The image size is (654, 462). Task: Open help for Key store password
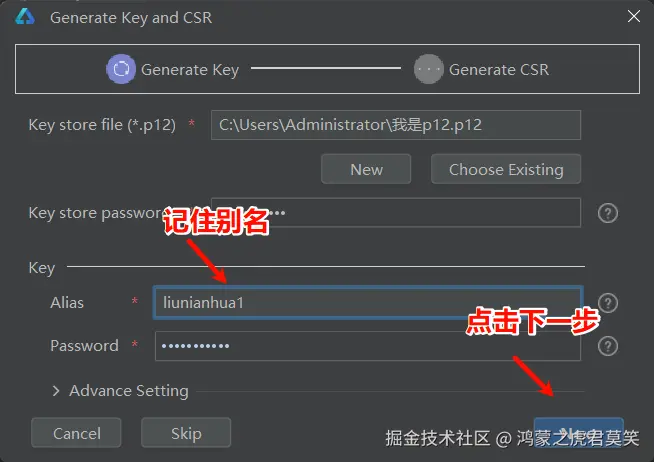[608, 213]
